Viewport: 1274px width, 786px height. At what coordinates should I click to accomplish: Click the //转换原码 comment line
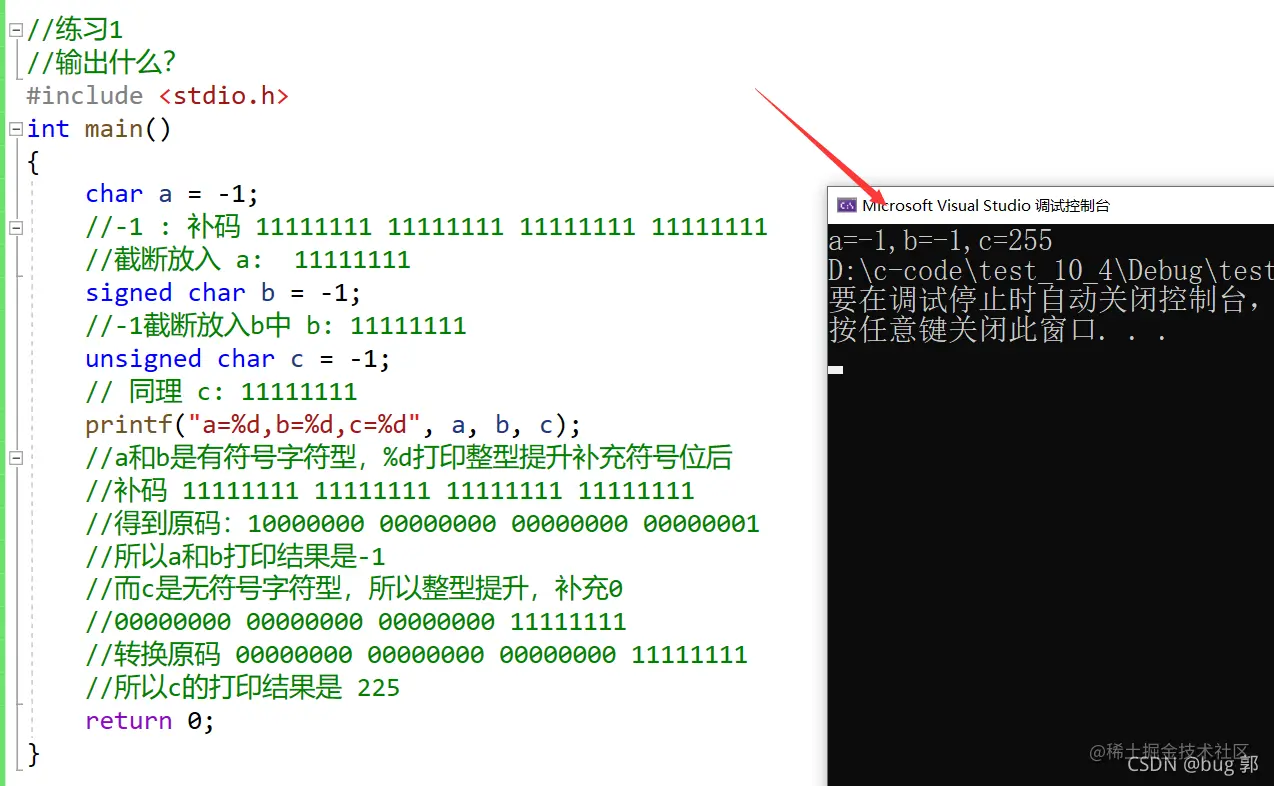pos(416,655)
